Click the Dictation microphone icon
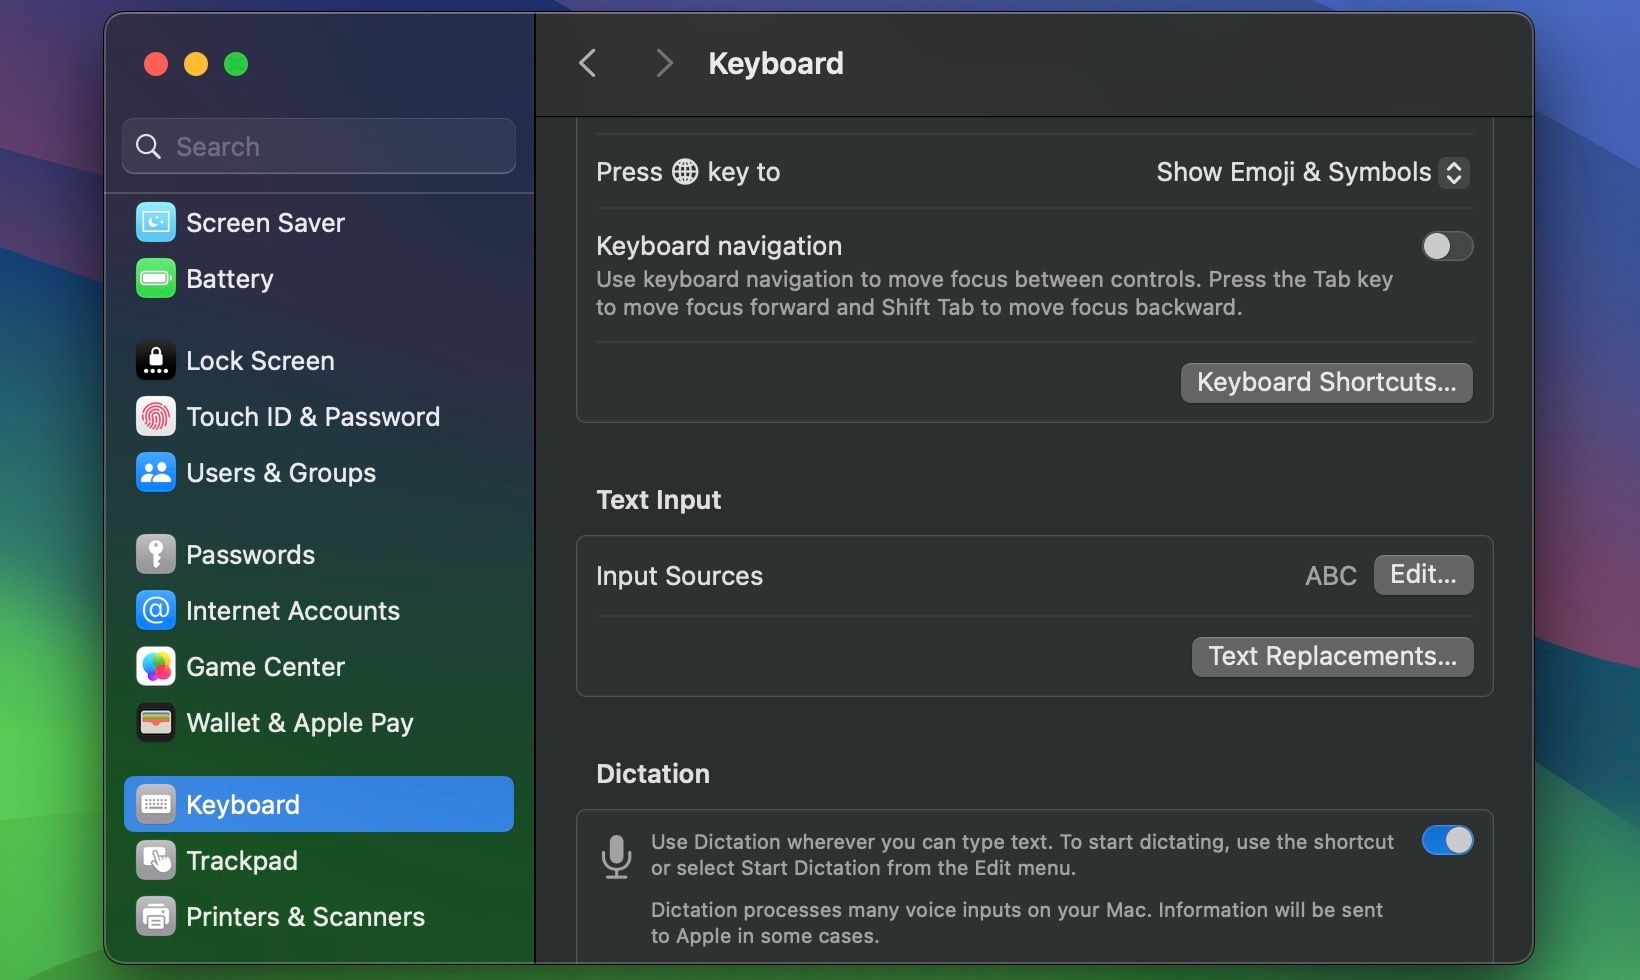The width and height of the screenshot is (1640, 980). 616,856
